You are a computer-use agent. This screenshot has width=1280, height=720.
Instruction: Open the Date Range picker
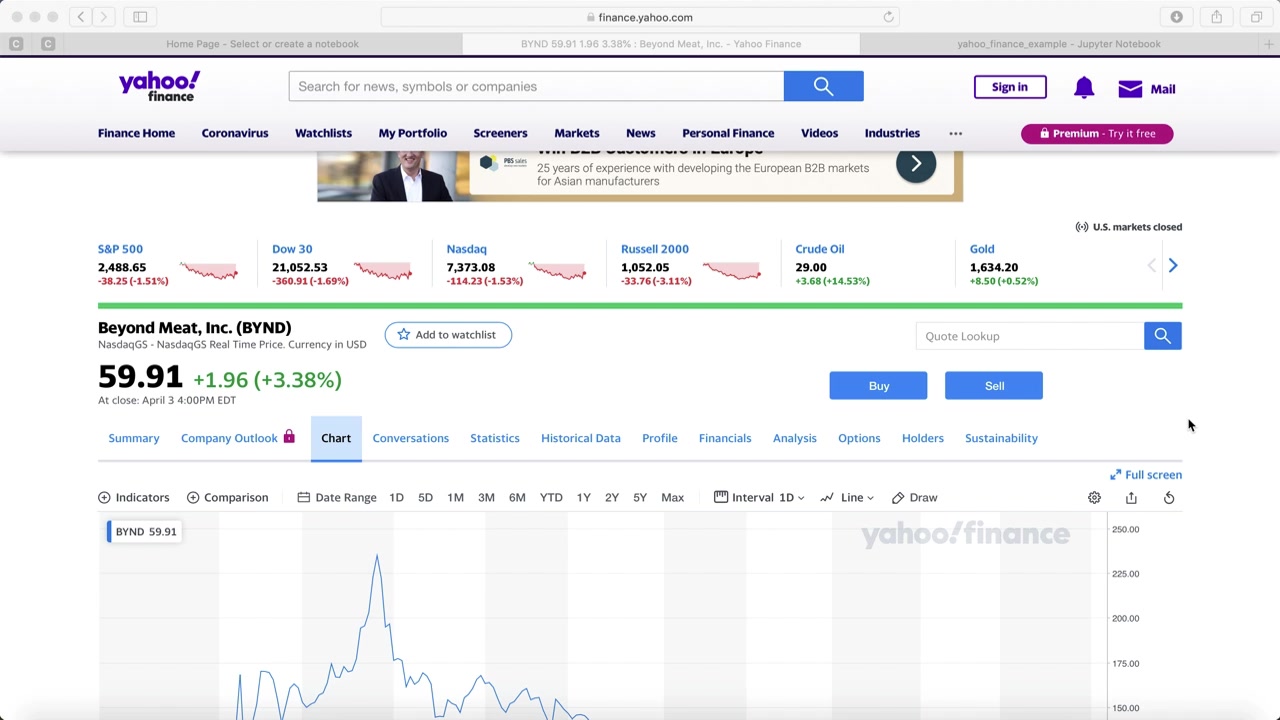(337, 497)
